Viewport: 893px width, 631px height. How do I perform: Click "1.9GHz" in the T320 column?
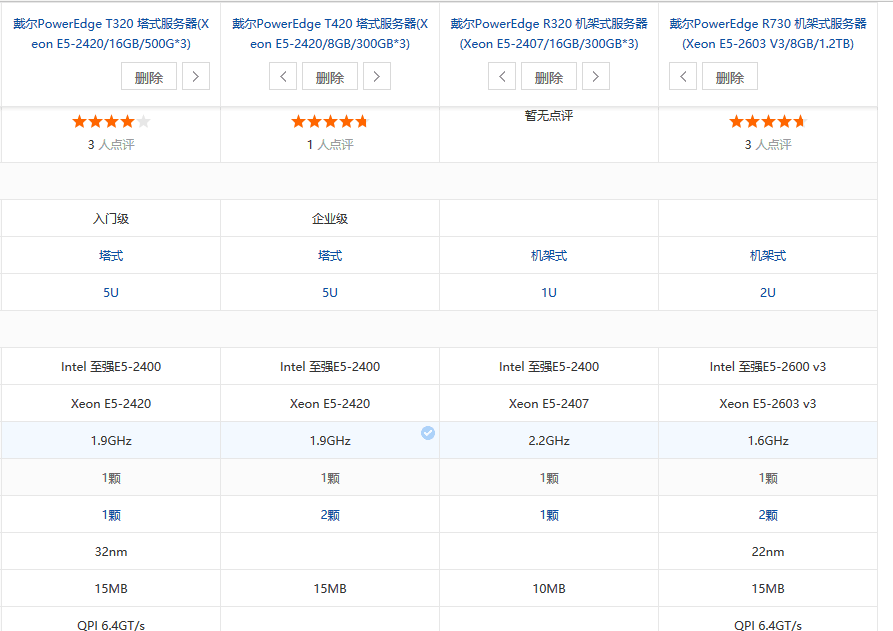pos(111,441)
